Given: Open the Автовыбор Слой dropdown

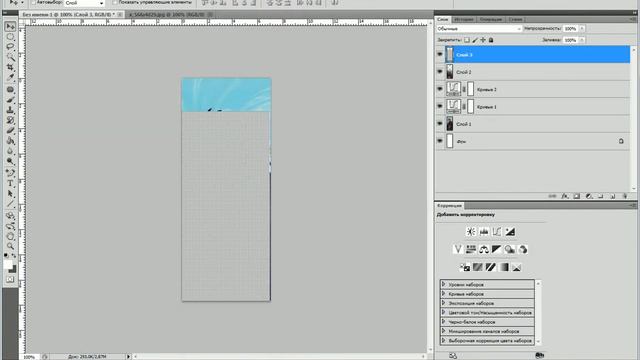Looking at the screenshot, I should (84, 3).
